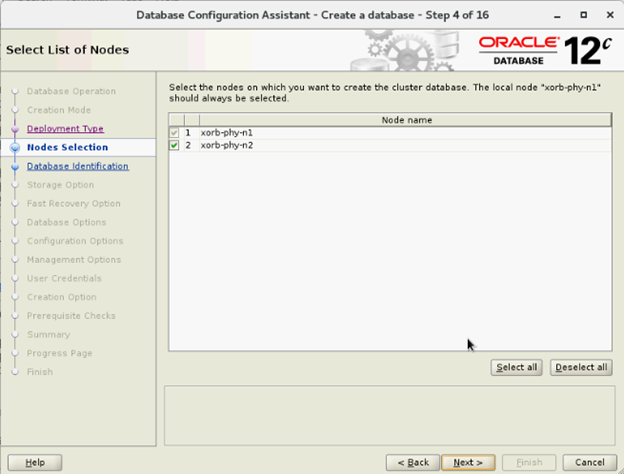Click the Deployment Type step bullet icon
The image size is (624, 474).
pos(15,129)
